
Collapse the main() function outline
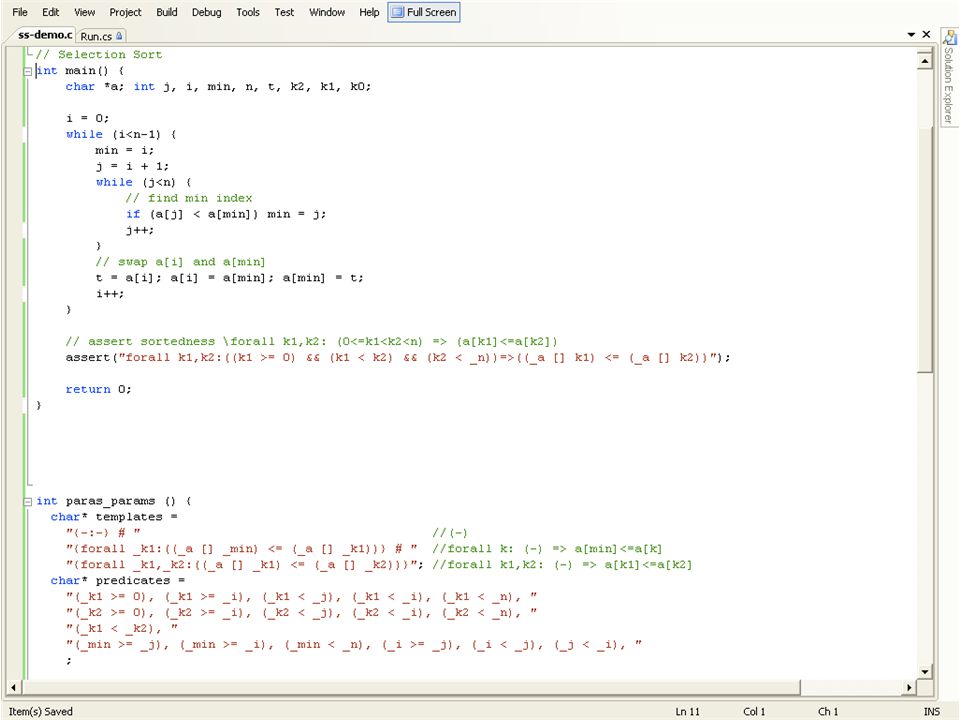pos(28,71)
